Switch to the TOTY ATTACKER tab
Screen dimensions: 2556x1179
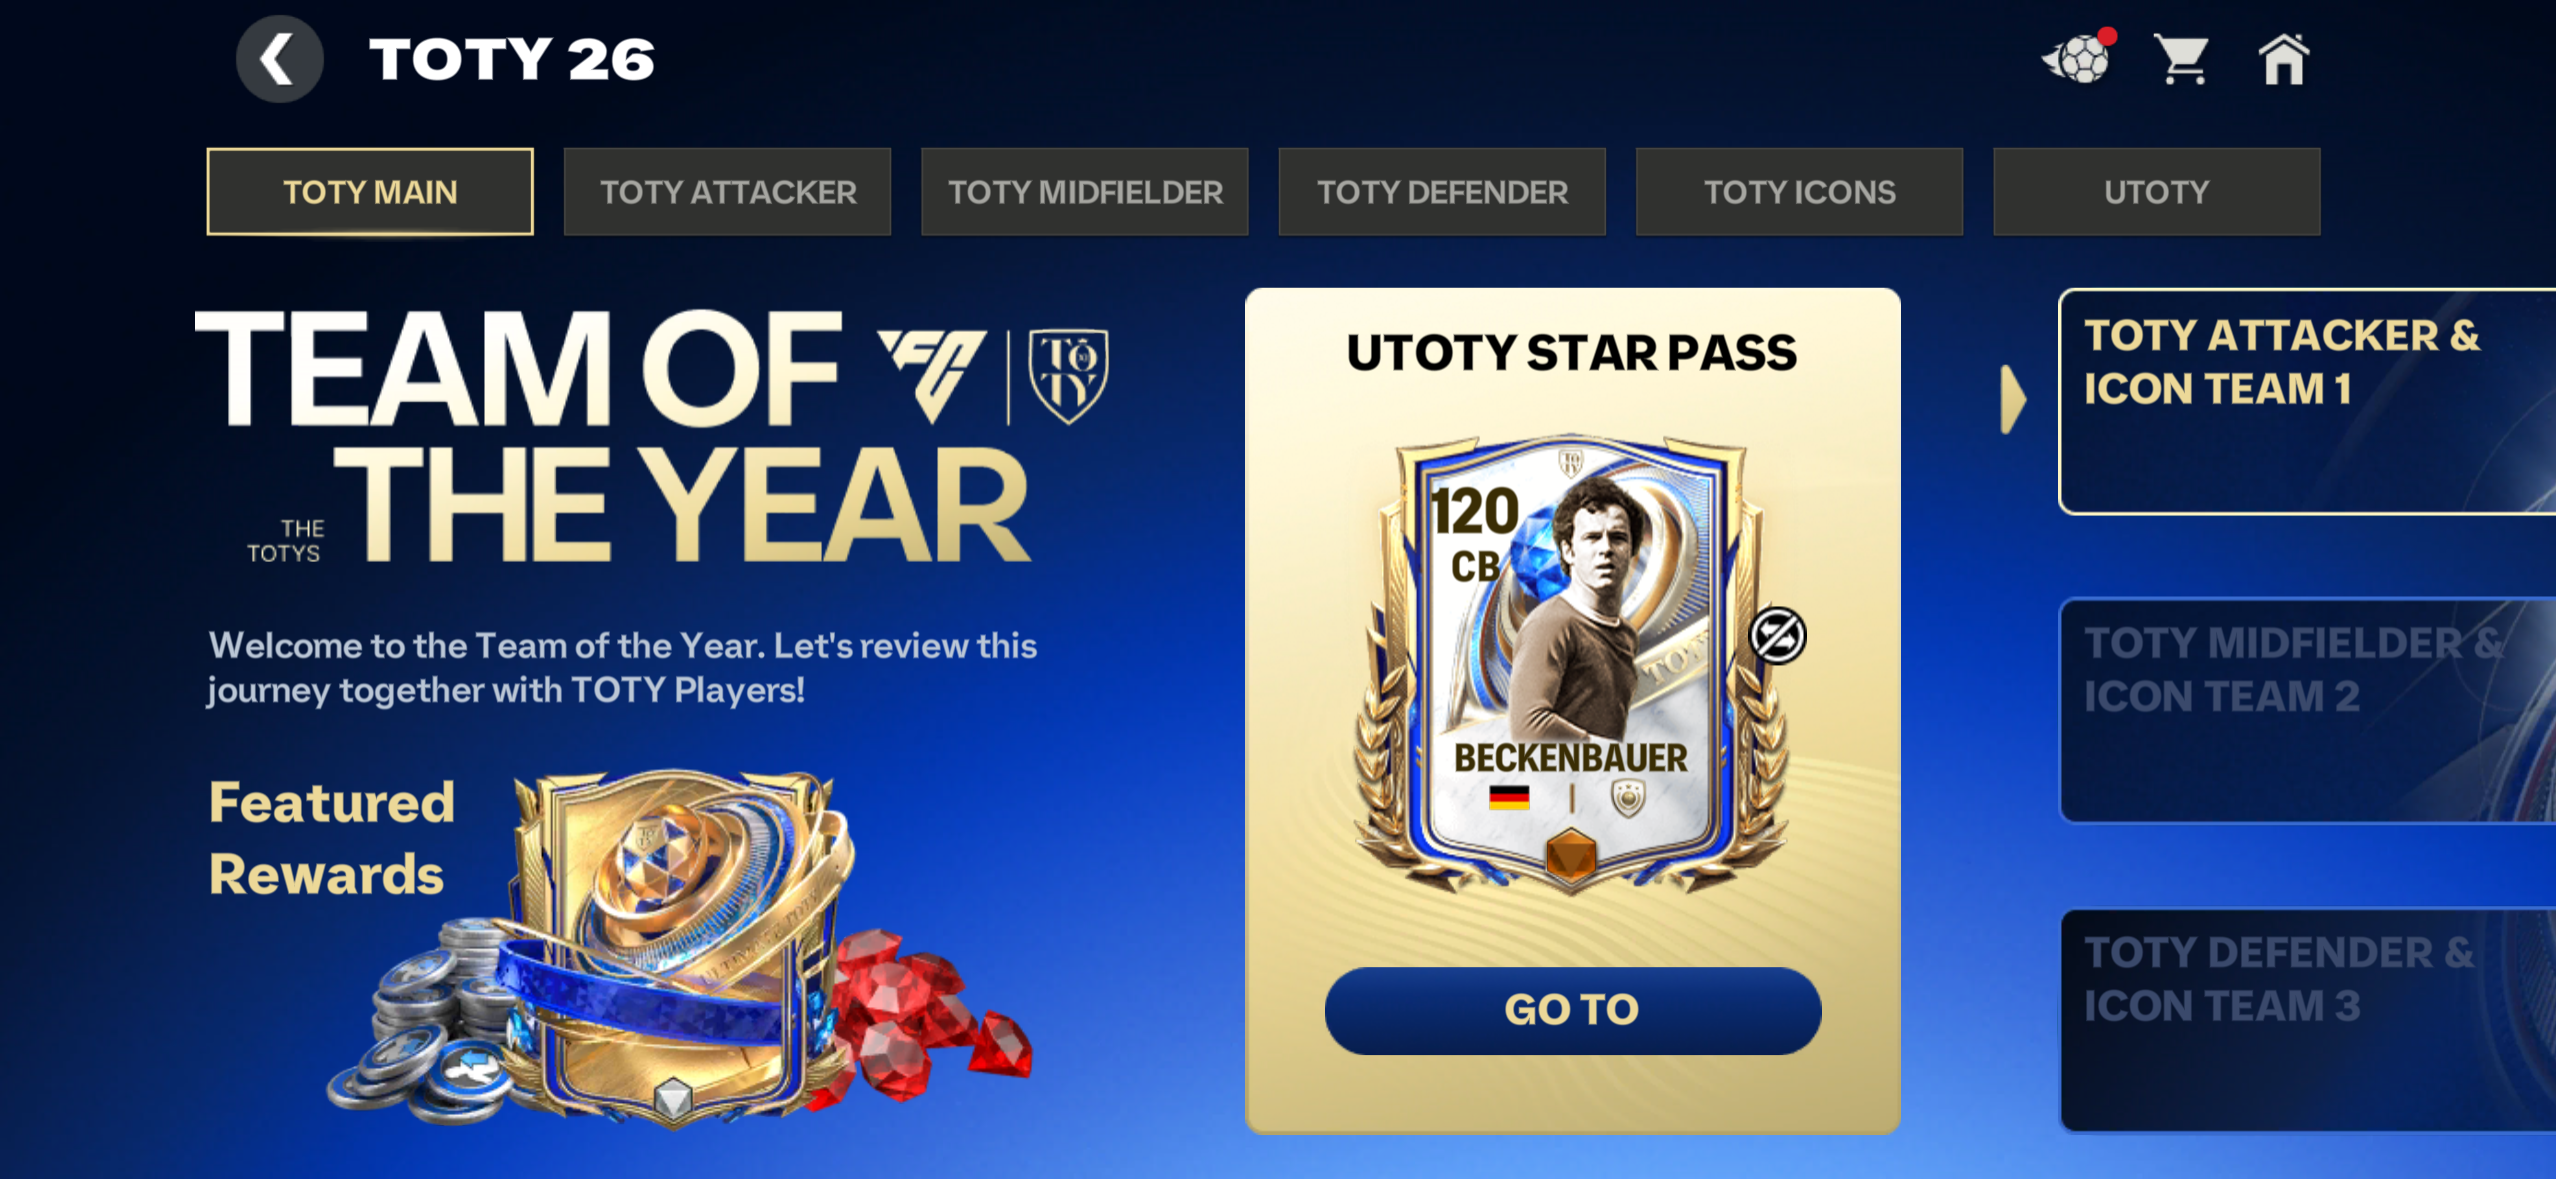click(x=727, y=192)
